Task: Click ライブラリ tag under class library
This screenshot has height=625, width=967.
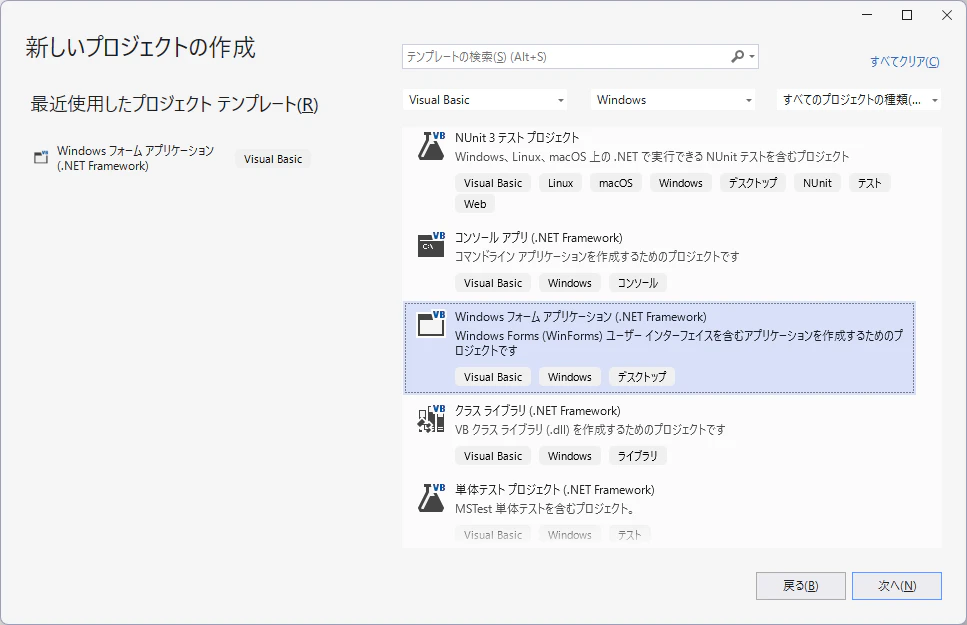Action: tap(638, 456)
